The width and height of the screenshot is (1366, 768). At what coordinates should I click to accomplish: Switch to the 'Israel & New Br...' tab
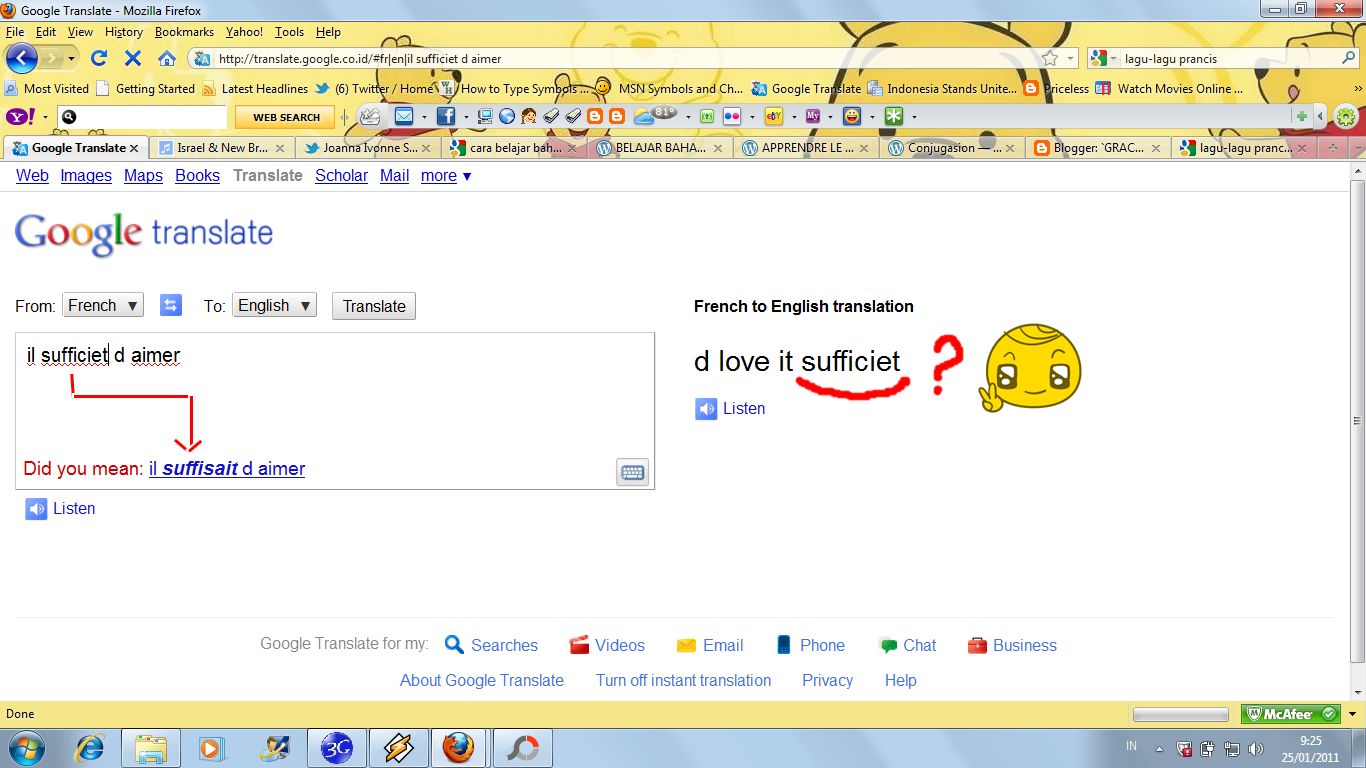pyautogui.click(x=222, y=148)
